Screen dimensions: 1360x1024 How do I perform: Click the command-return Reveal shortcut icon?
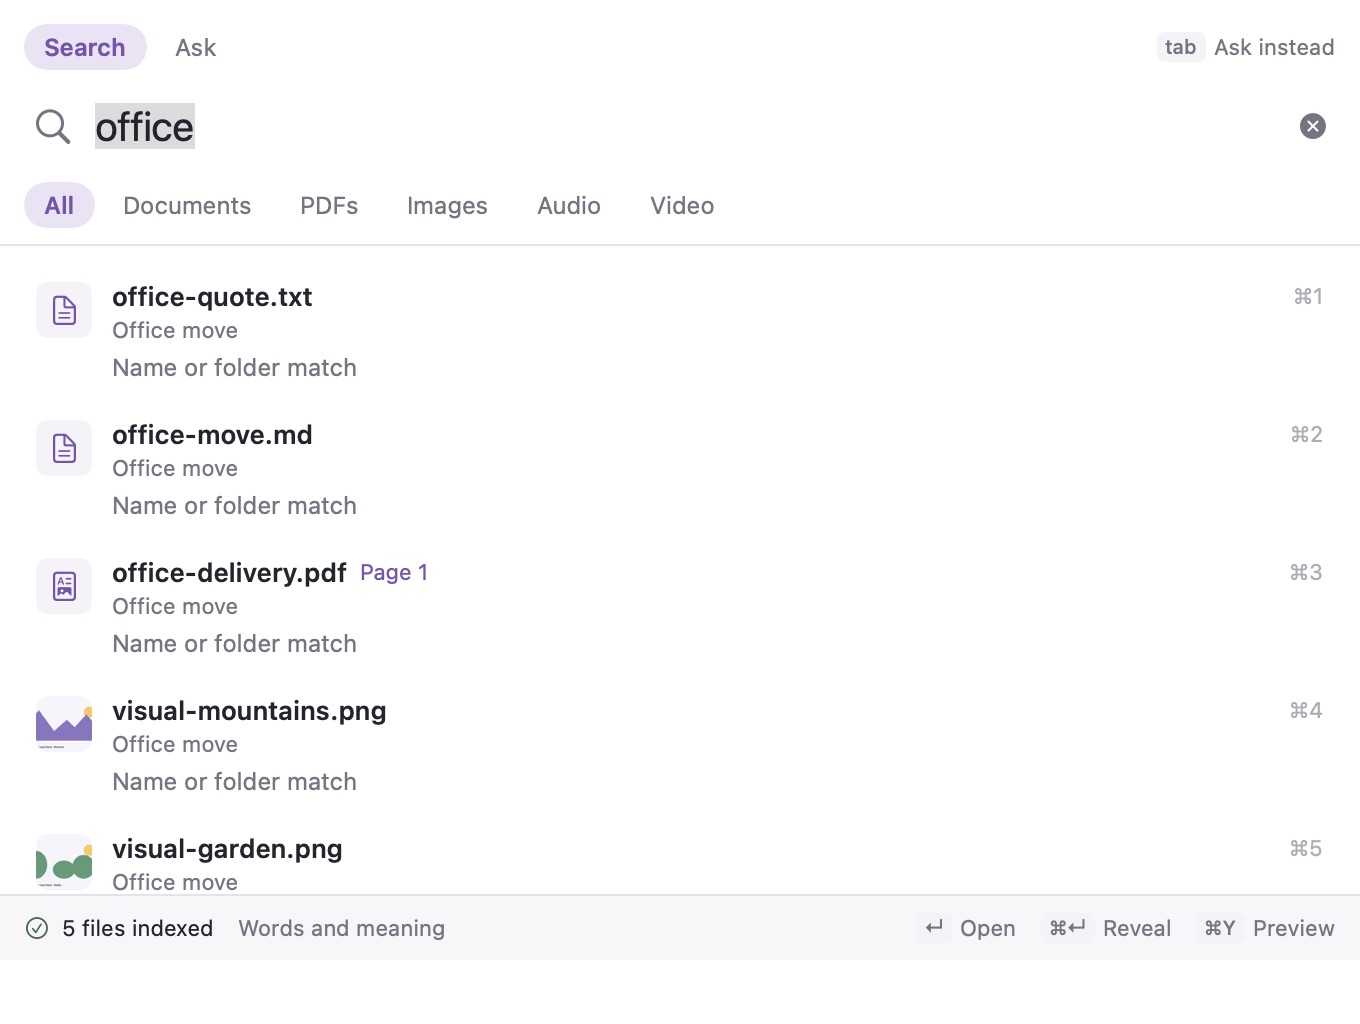tap(1067, 928)
